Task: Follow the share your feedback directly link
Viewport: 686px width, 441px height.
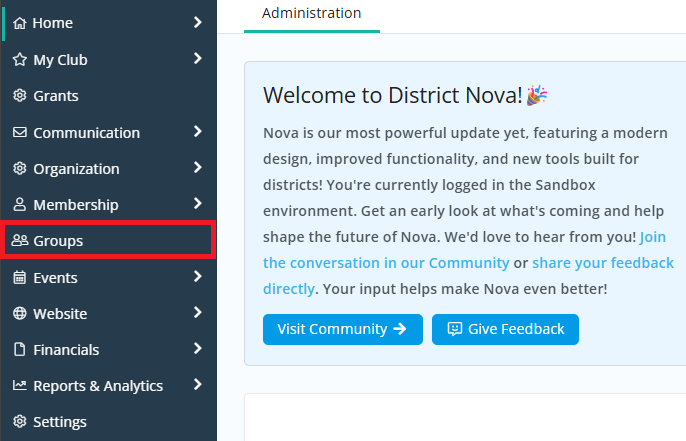Action: [603, 263]
